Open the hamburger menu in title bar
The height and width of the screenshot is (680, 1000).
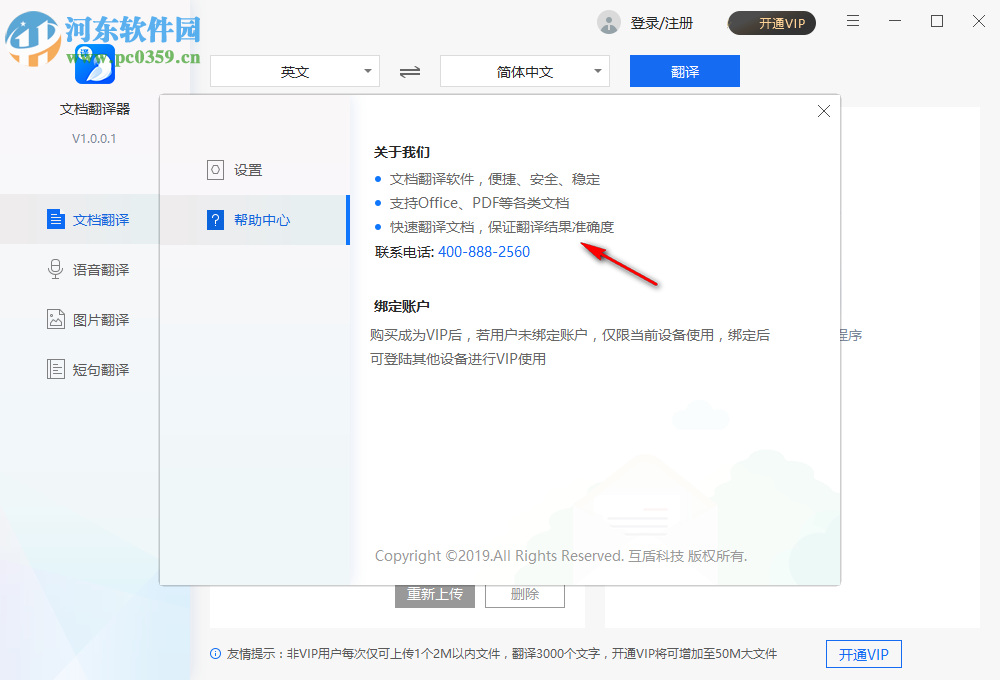[852, 20]
